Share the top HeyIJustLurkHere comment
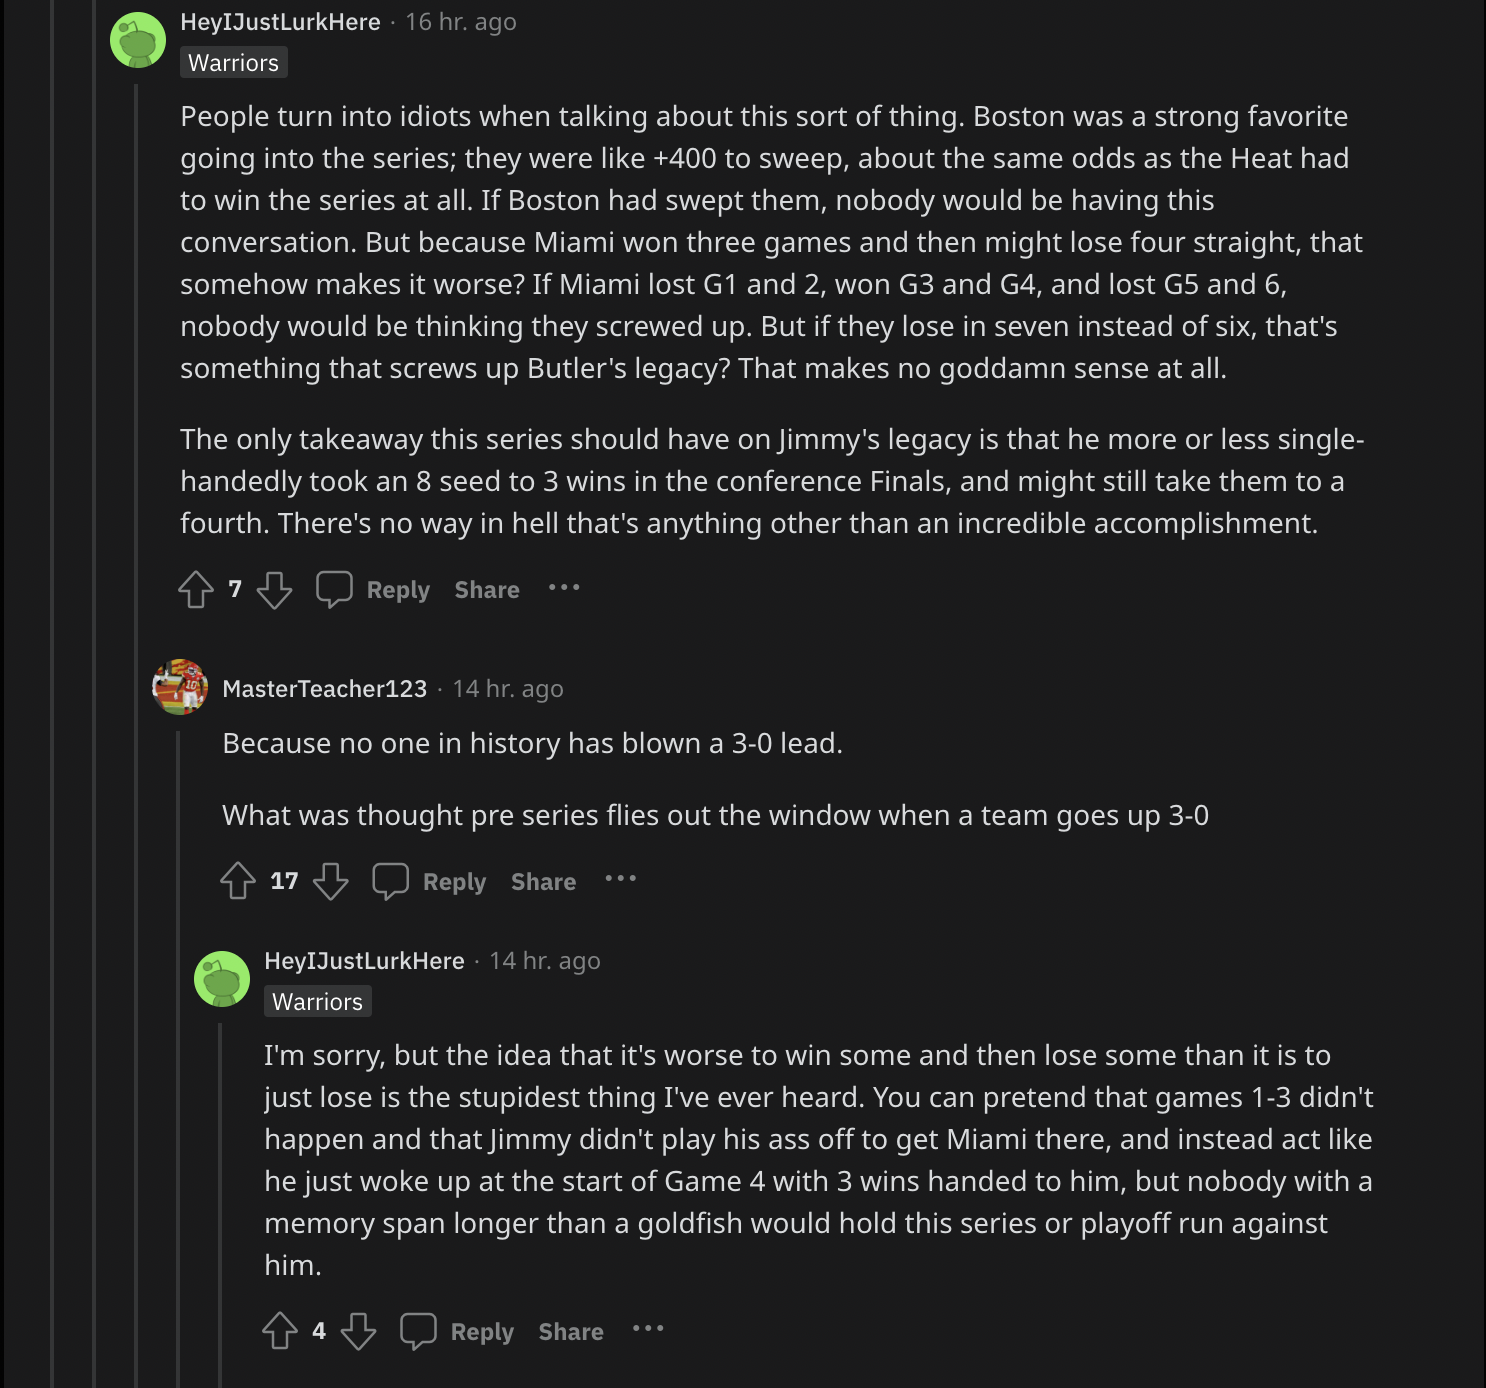This screenshot has width=1486, height=1388. click(x=487, y=590)
